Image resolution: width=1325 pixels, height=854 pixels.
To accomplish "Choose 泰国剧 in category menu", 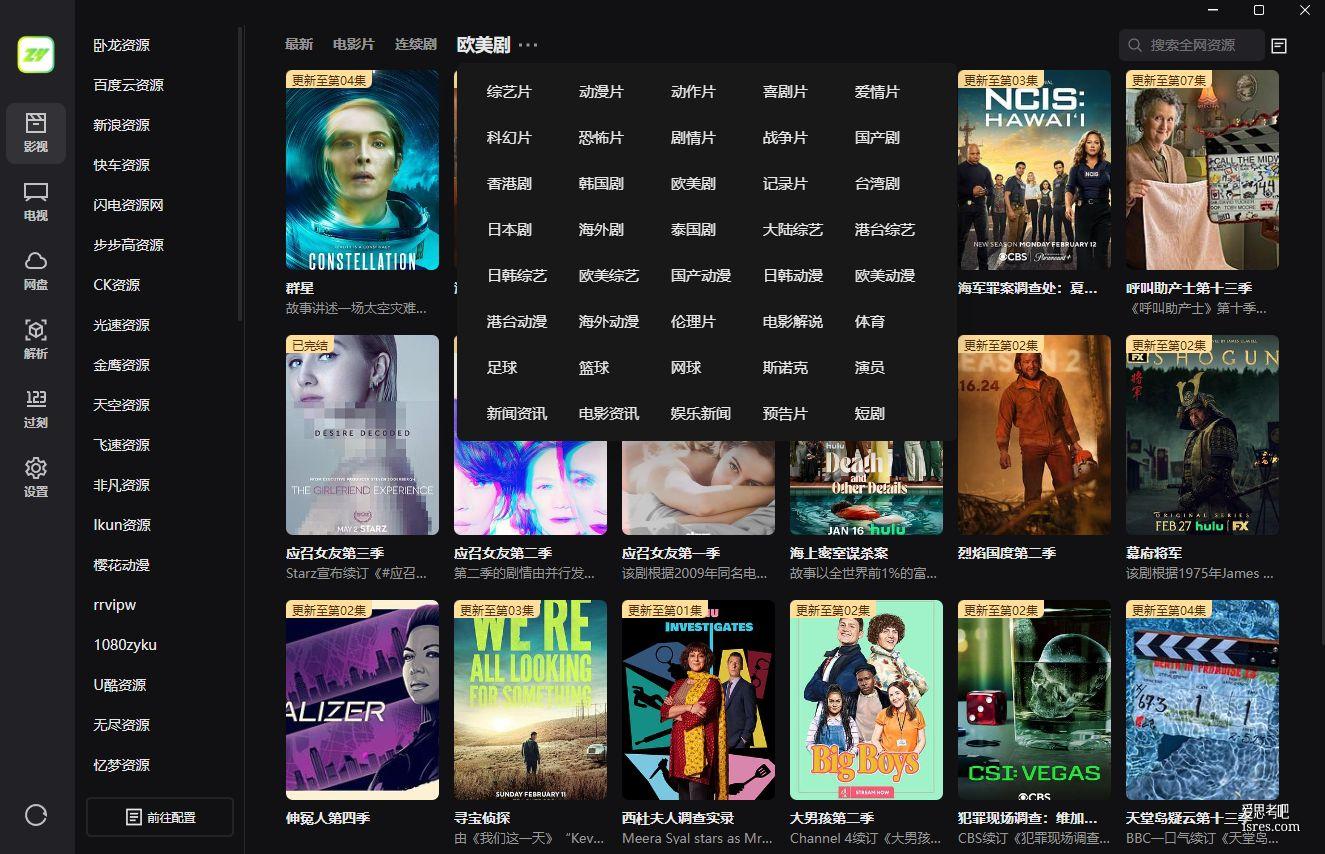I will point(693,229).
